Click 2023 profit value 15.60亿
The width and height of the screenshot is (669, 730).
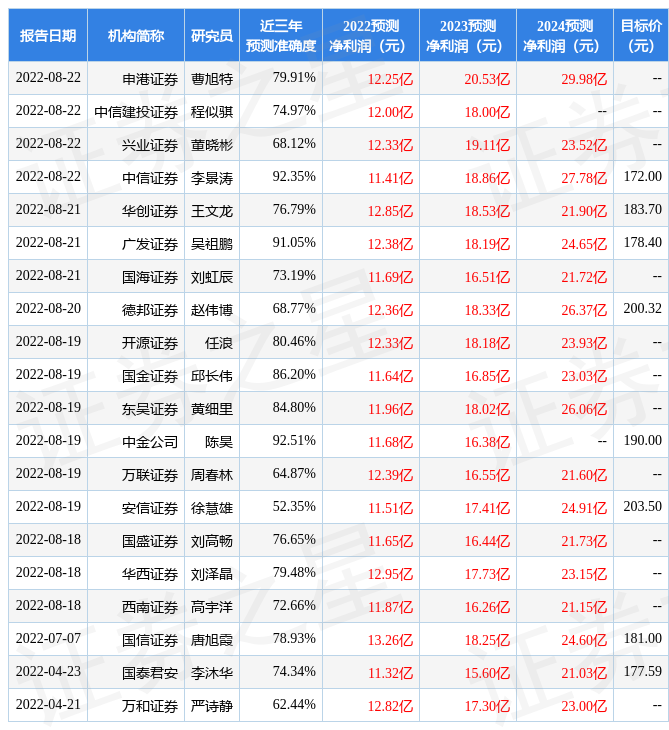487,674
